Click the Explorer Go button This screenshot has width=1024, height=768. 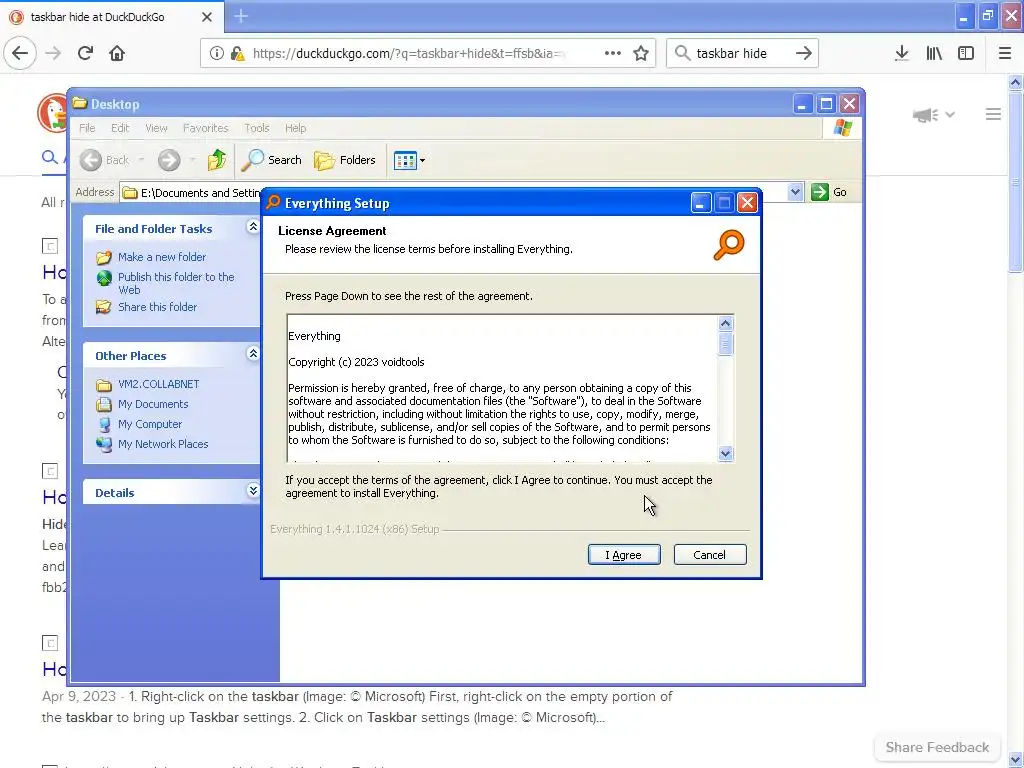(x=829, y=192)
